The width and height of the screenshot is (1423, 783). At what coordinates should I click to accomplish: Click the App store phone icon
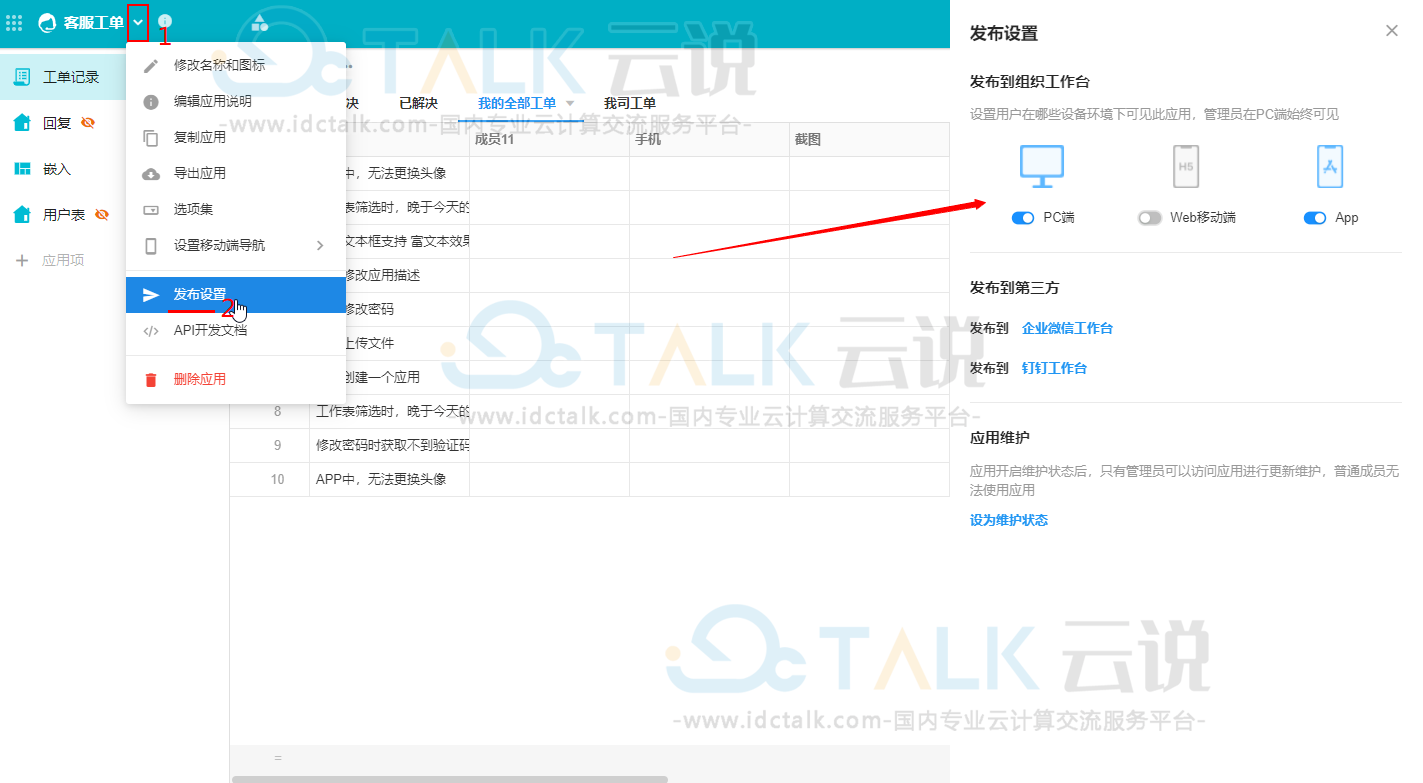tap(1330, 167)
